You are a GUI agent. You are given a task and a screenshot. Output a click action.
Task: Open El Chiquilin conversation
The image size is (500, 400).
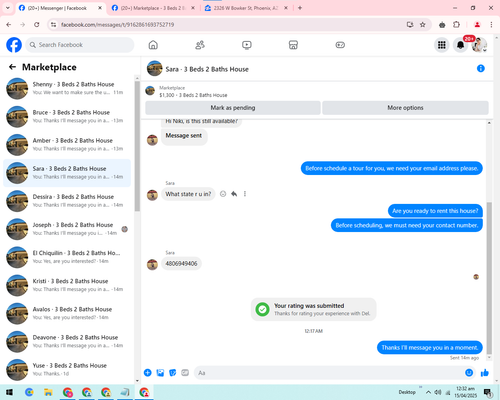click(x=67, y=257)
